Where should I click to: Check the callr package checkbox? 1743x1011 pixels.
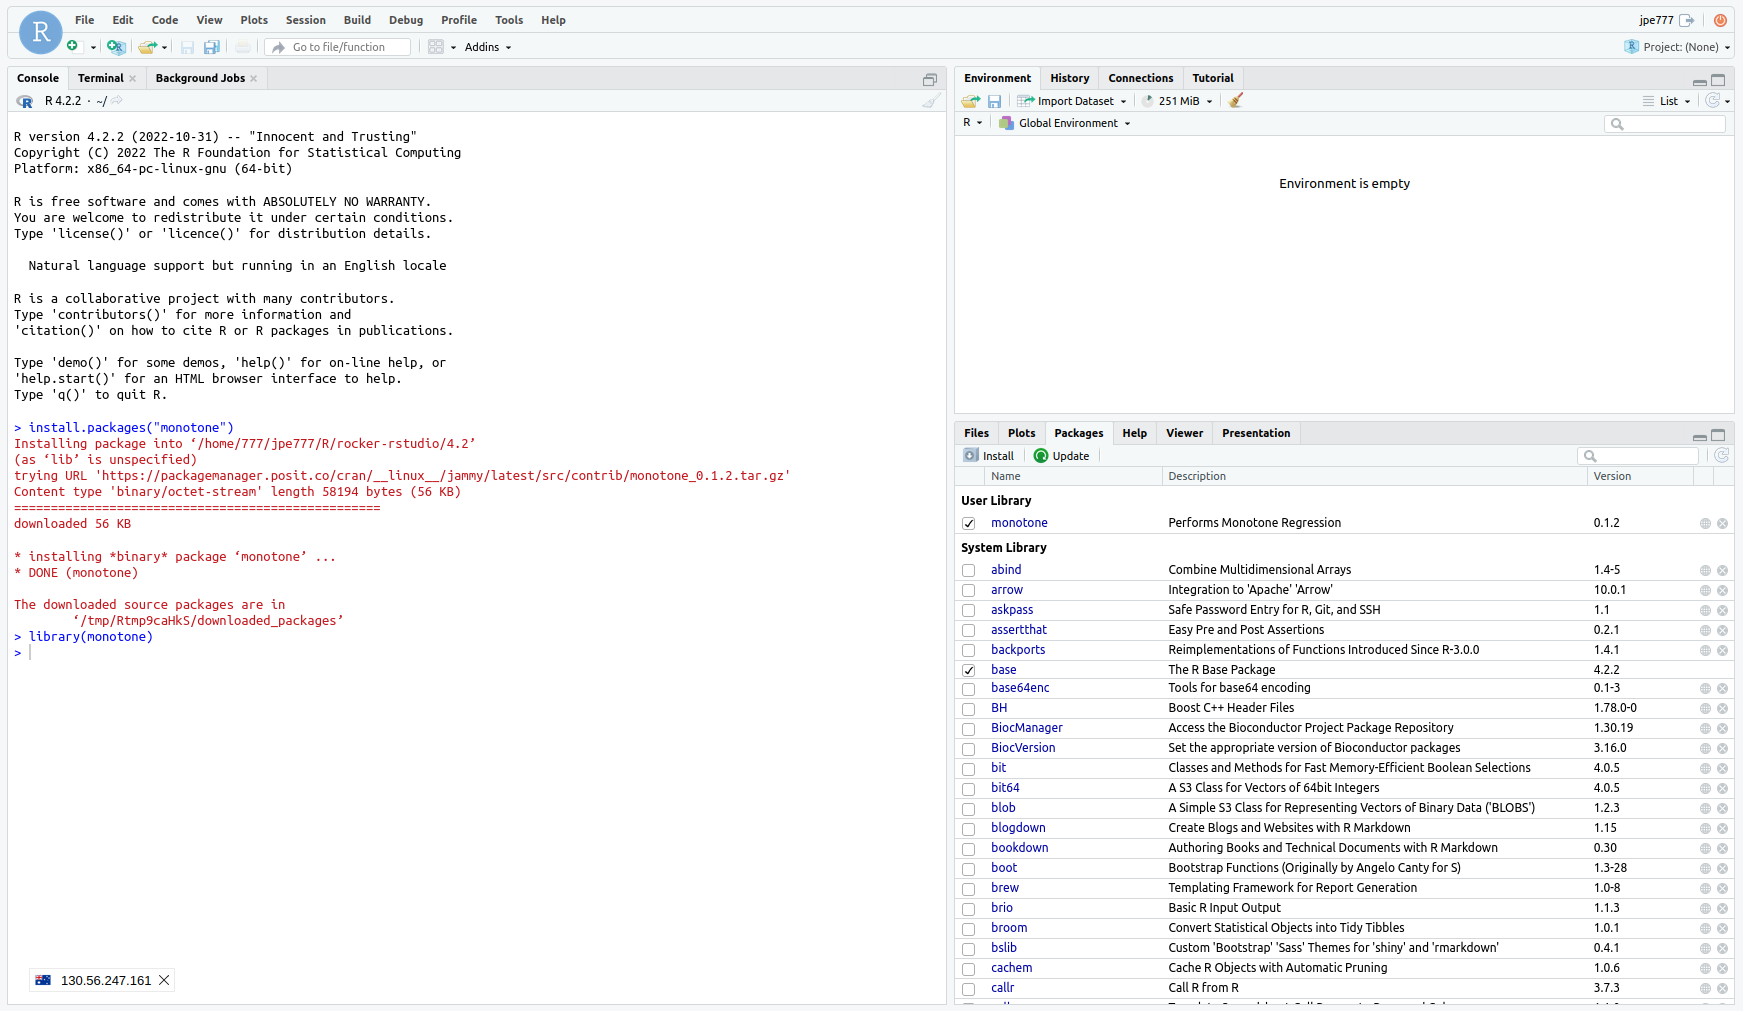click(968, 988)
